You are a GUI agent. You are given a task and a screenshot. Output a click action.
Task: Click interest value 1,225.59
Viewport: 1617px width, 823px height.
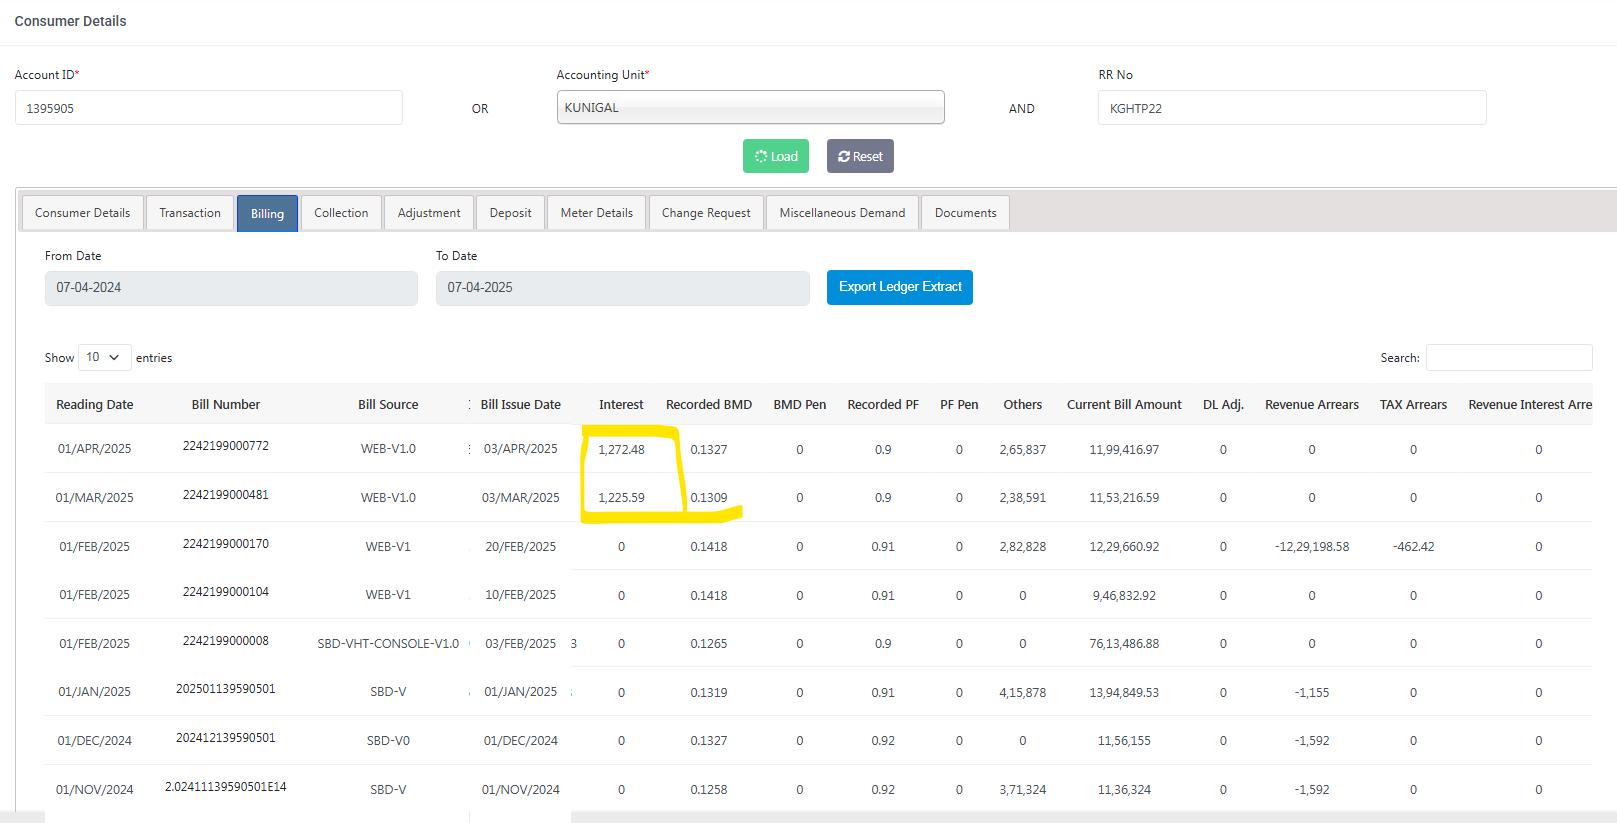point(621,498)
